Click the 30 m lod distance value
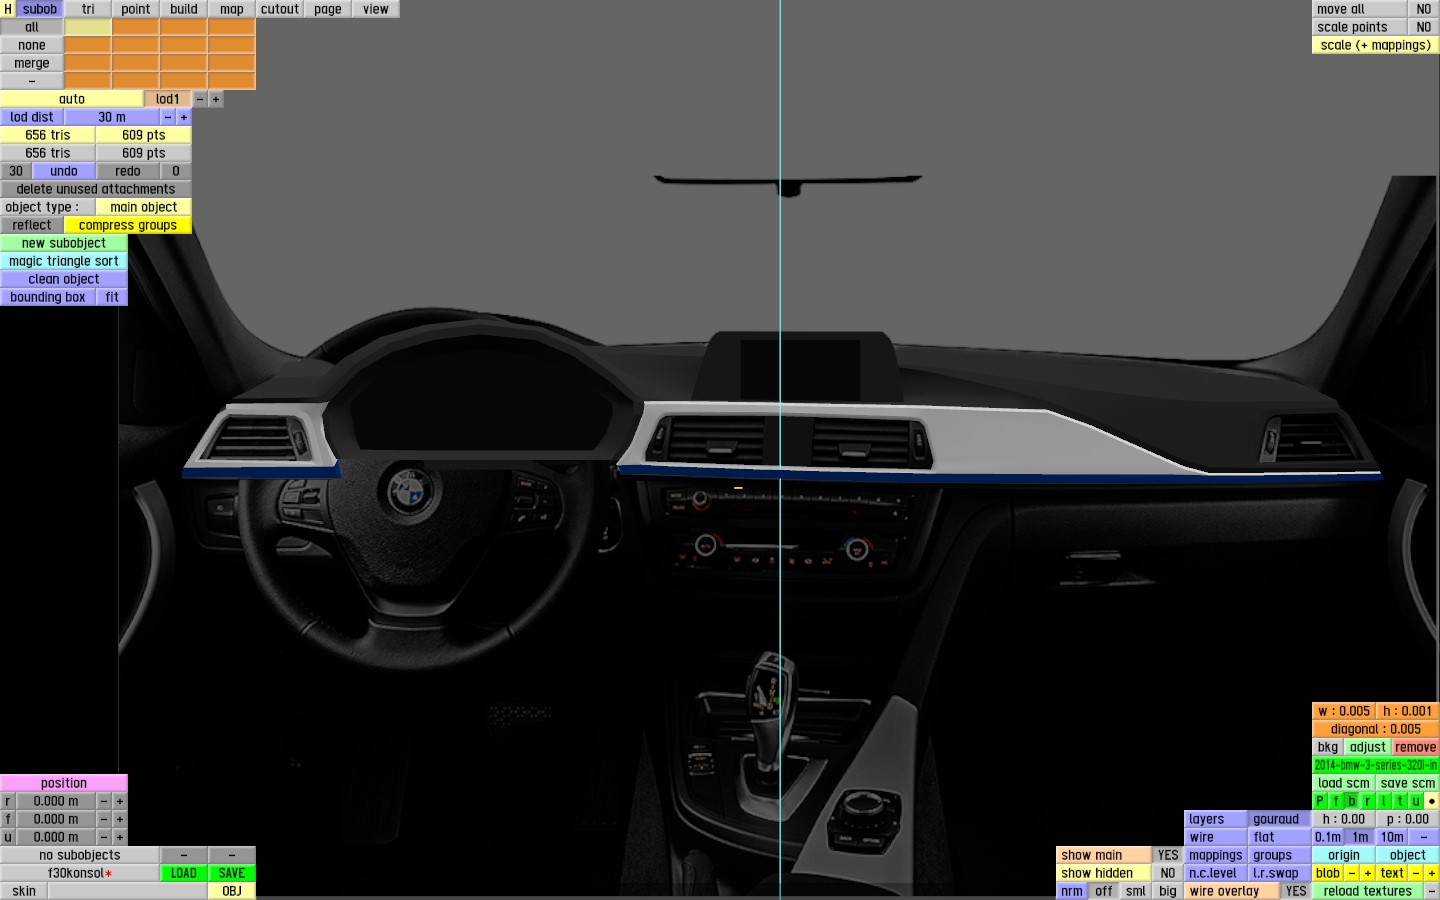This screenshot has width=1440, height=900. tap(112, 117)
